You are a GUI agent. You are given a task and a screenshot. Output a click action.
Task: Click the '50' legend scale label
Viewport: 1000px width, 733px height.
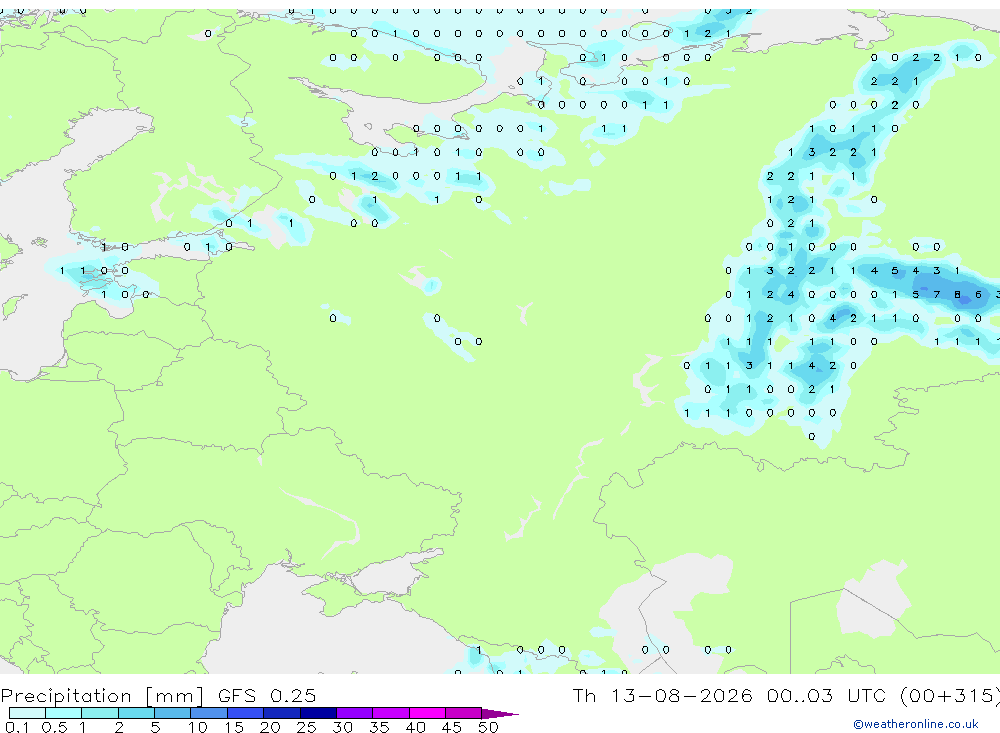point(488,727)
